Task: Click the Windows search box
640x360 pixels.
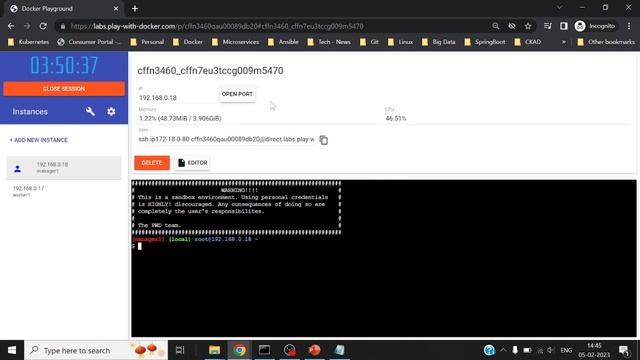Action: pyautogui.click(x=96, y=350)
